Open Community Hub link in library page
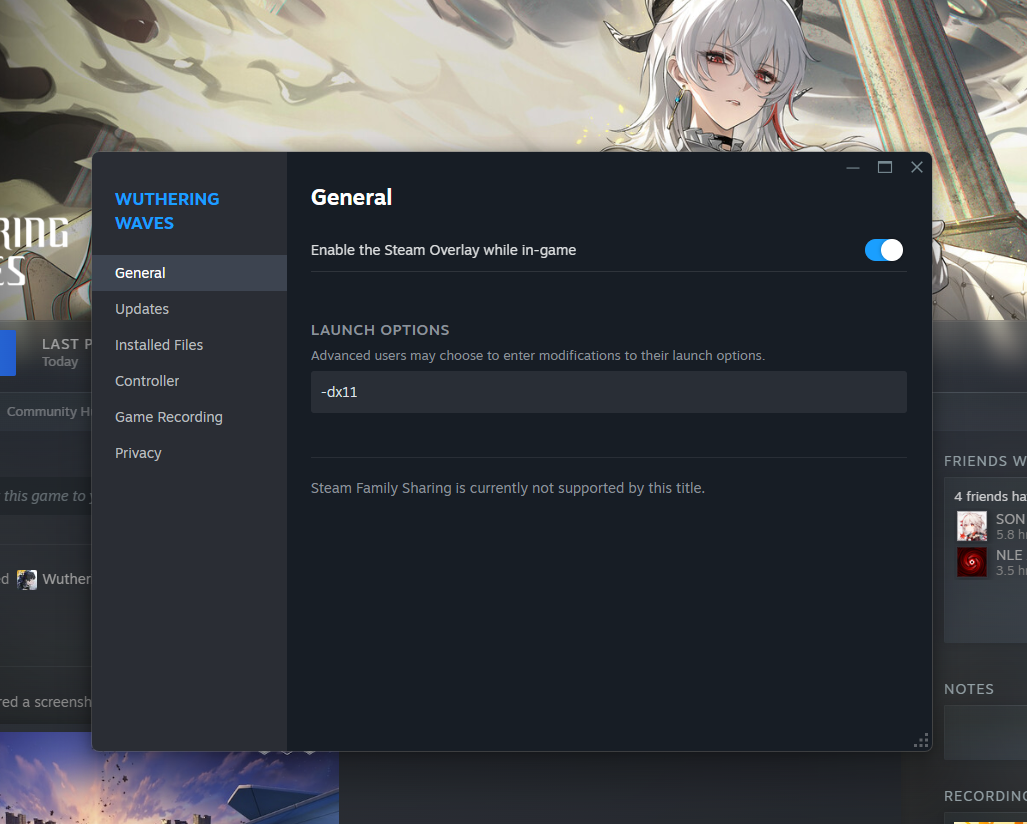1027x824 pixels. (49, 411)
